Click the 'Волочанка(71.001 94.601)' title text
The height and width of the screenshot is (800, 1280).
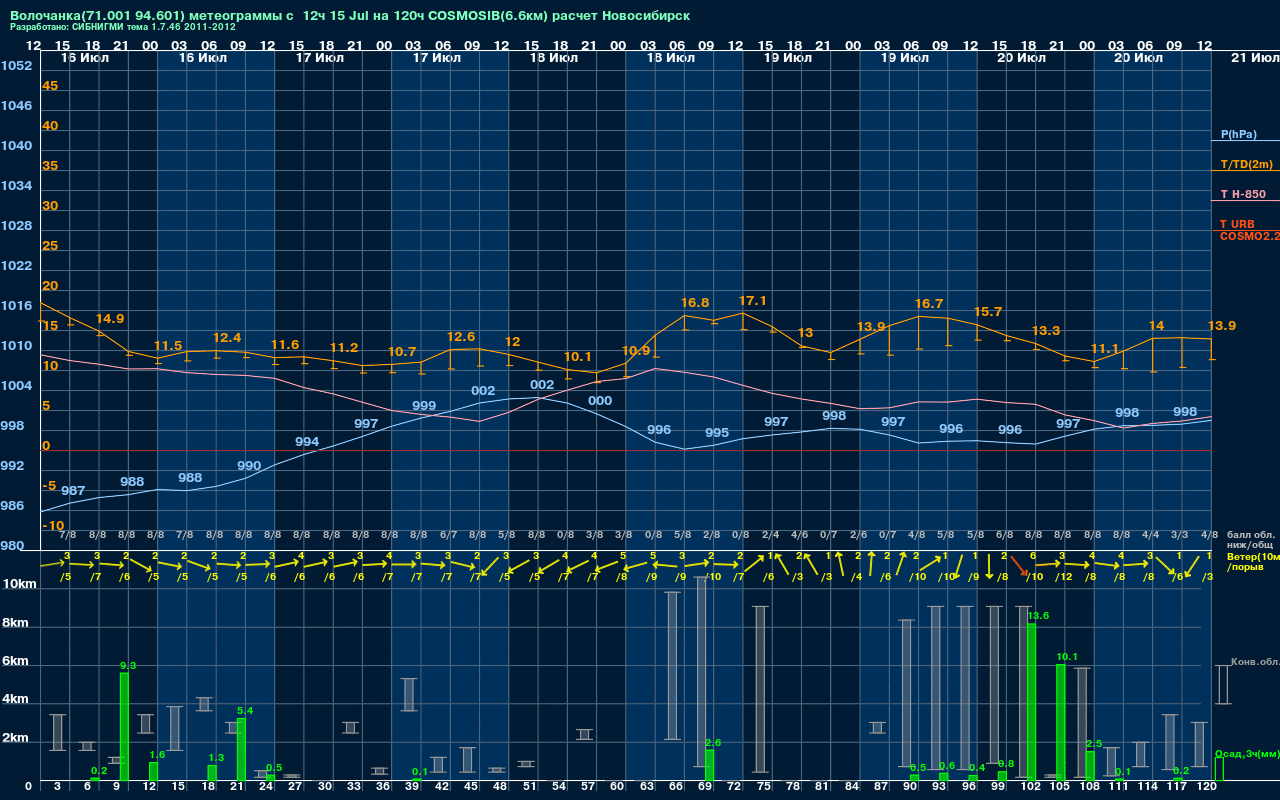tap(99, 16)
